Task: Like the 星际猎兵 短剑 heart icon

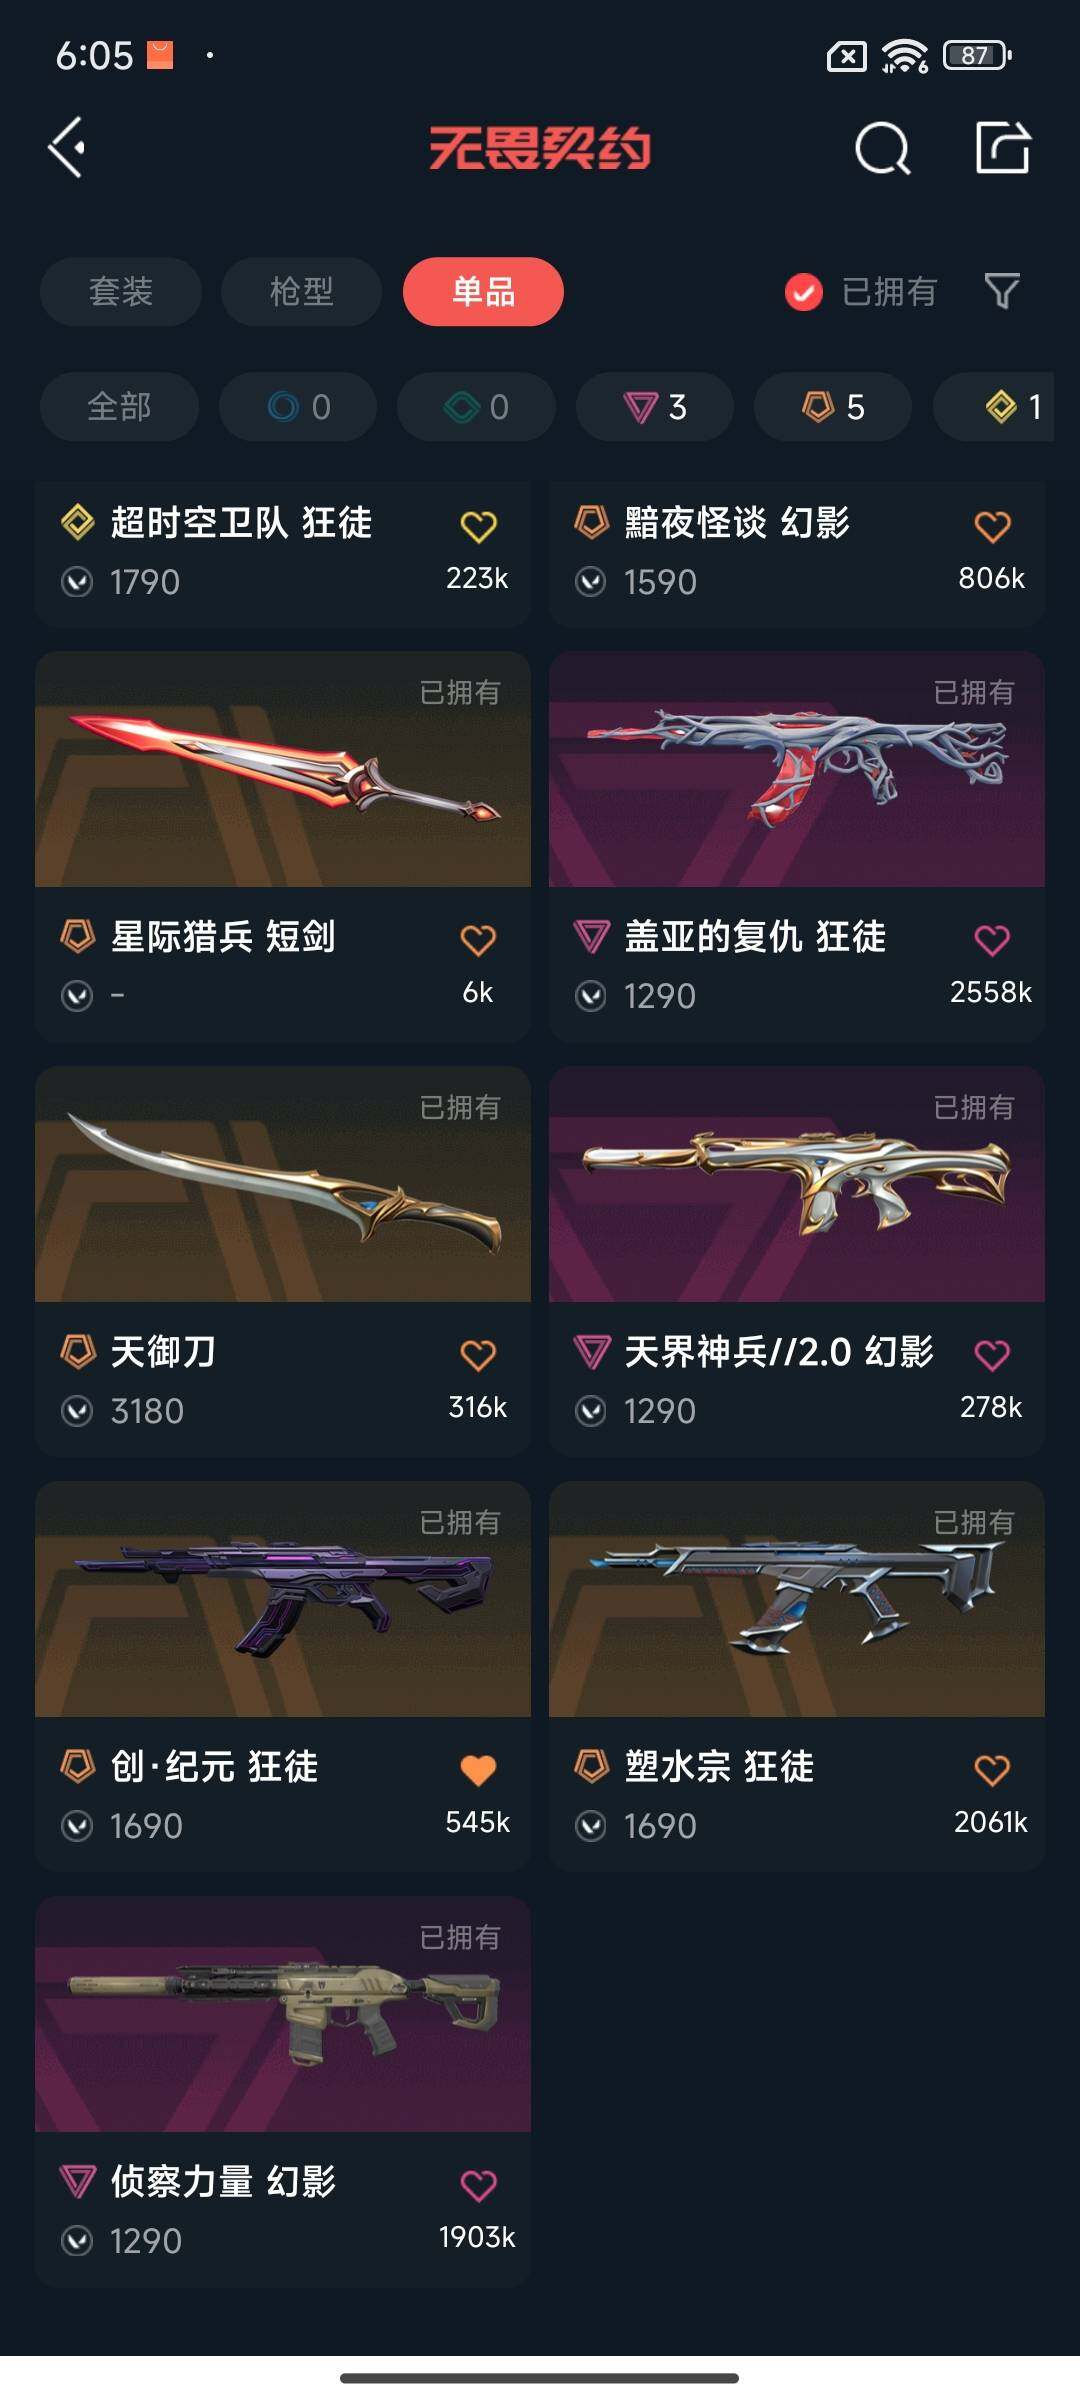Action: [478, 940]
